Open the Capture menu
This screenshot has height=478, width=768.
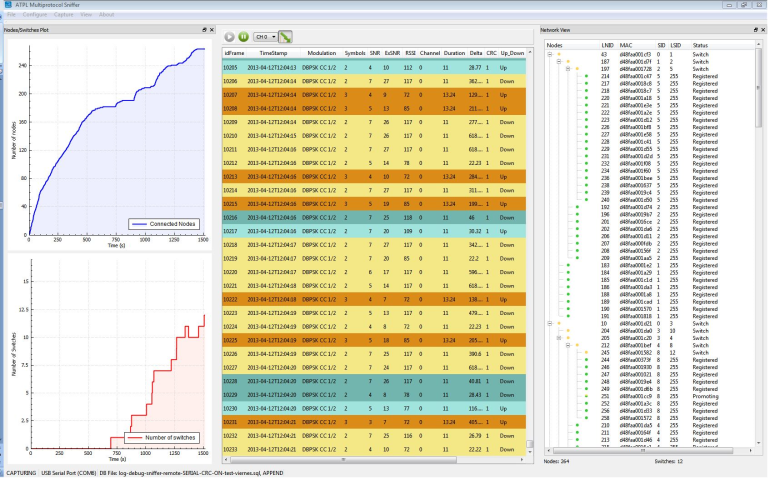tap(62, 15)
